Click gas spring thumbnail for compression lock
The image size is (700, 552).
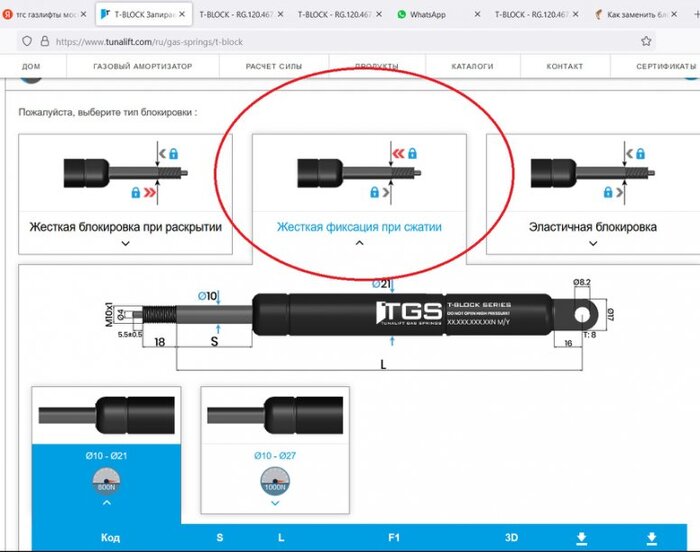tap(359, 173)
